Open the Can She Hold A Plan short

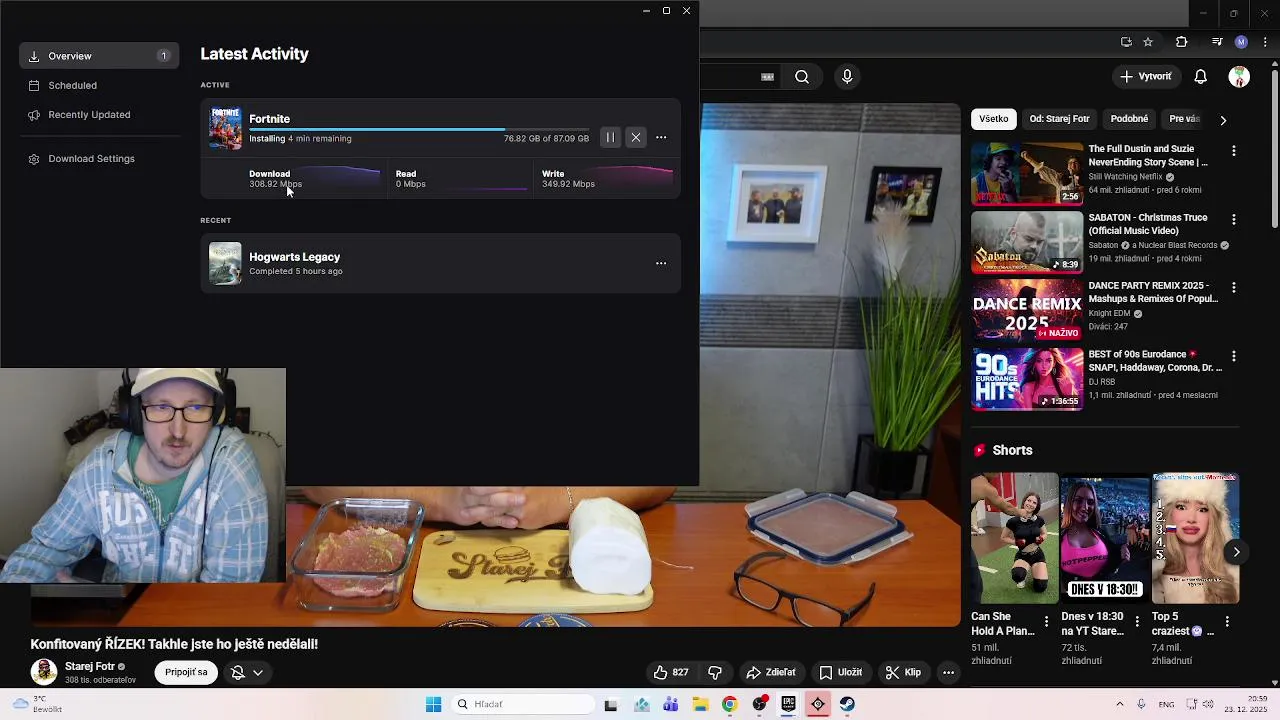pyautogui.click(x=1014, y=538)
